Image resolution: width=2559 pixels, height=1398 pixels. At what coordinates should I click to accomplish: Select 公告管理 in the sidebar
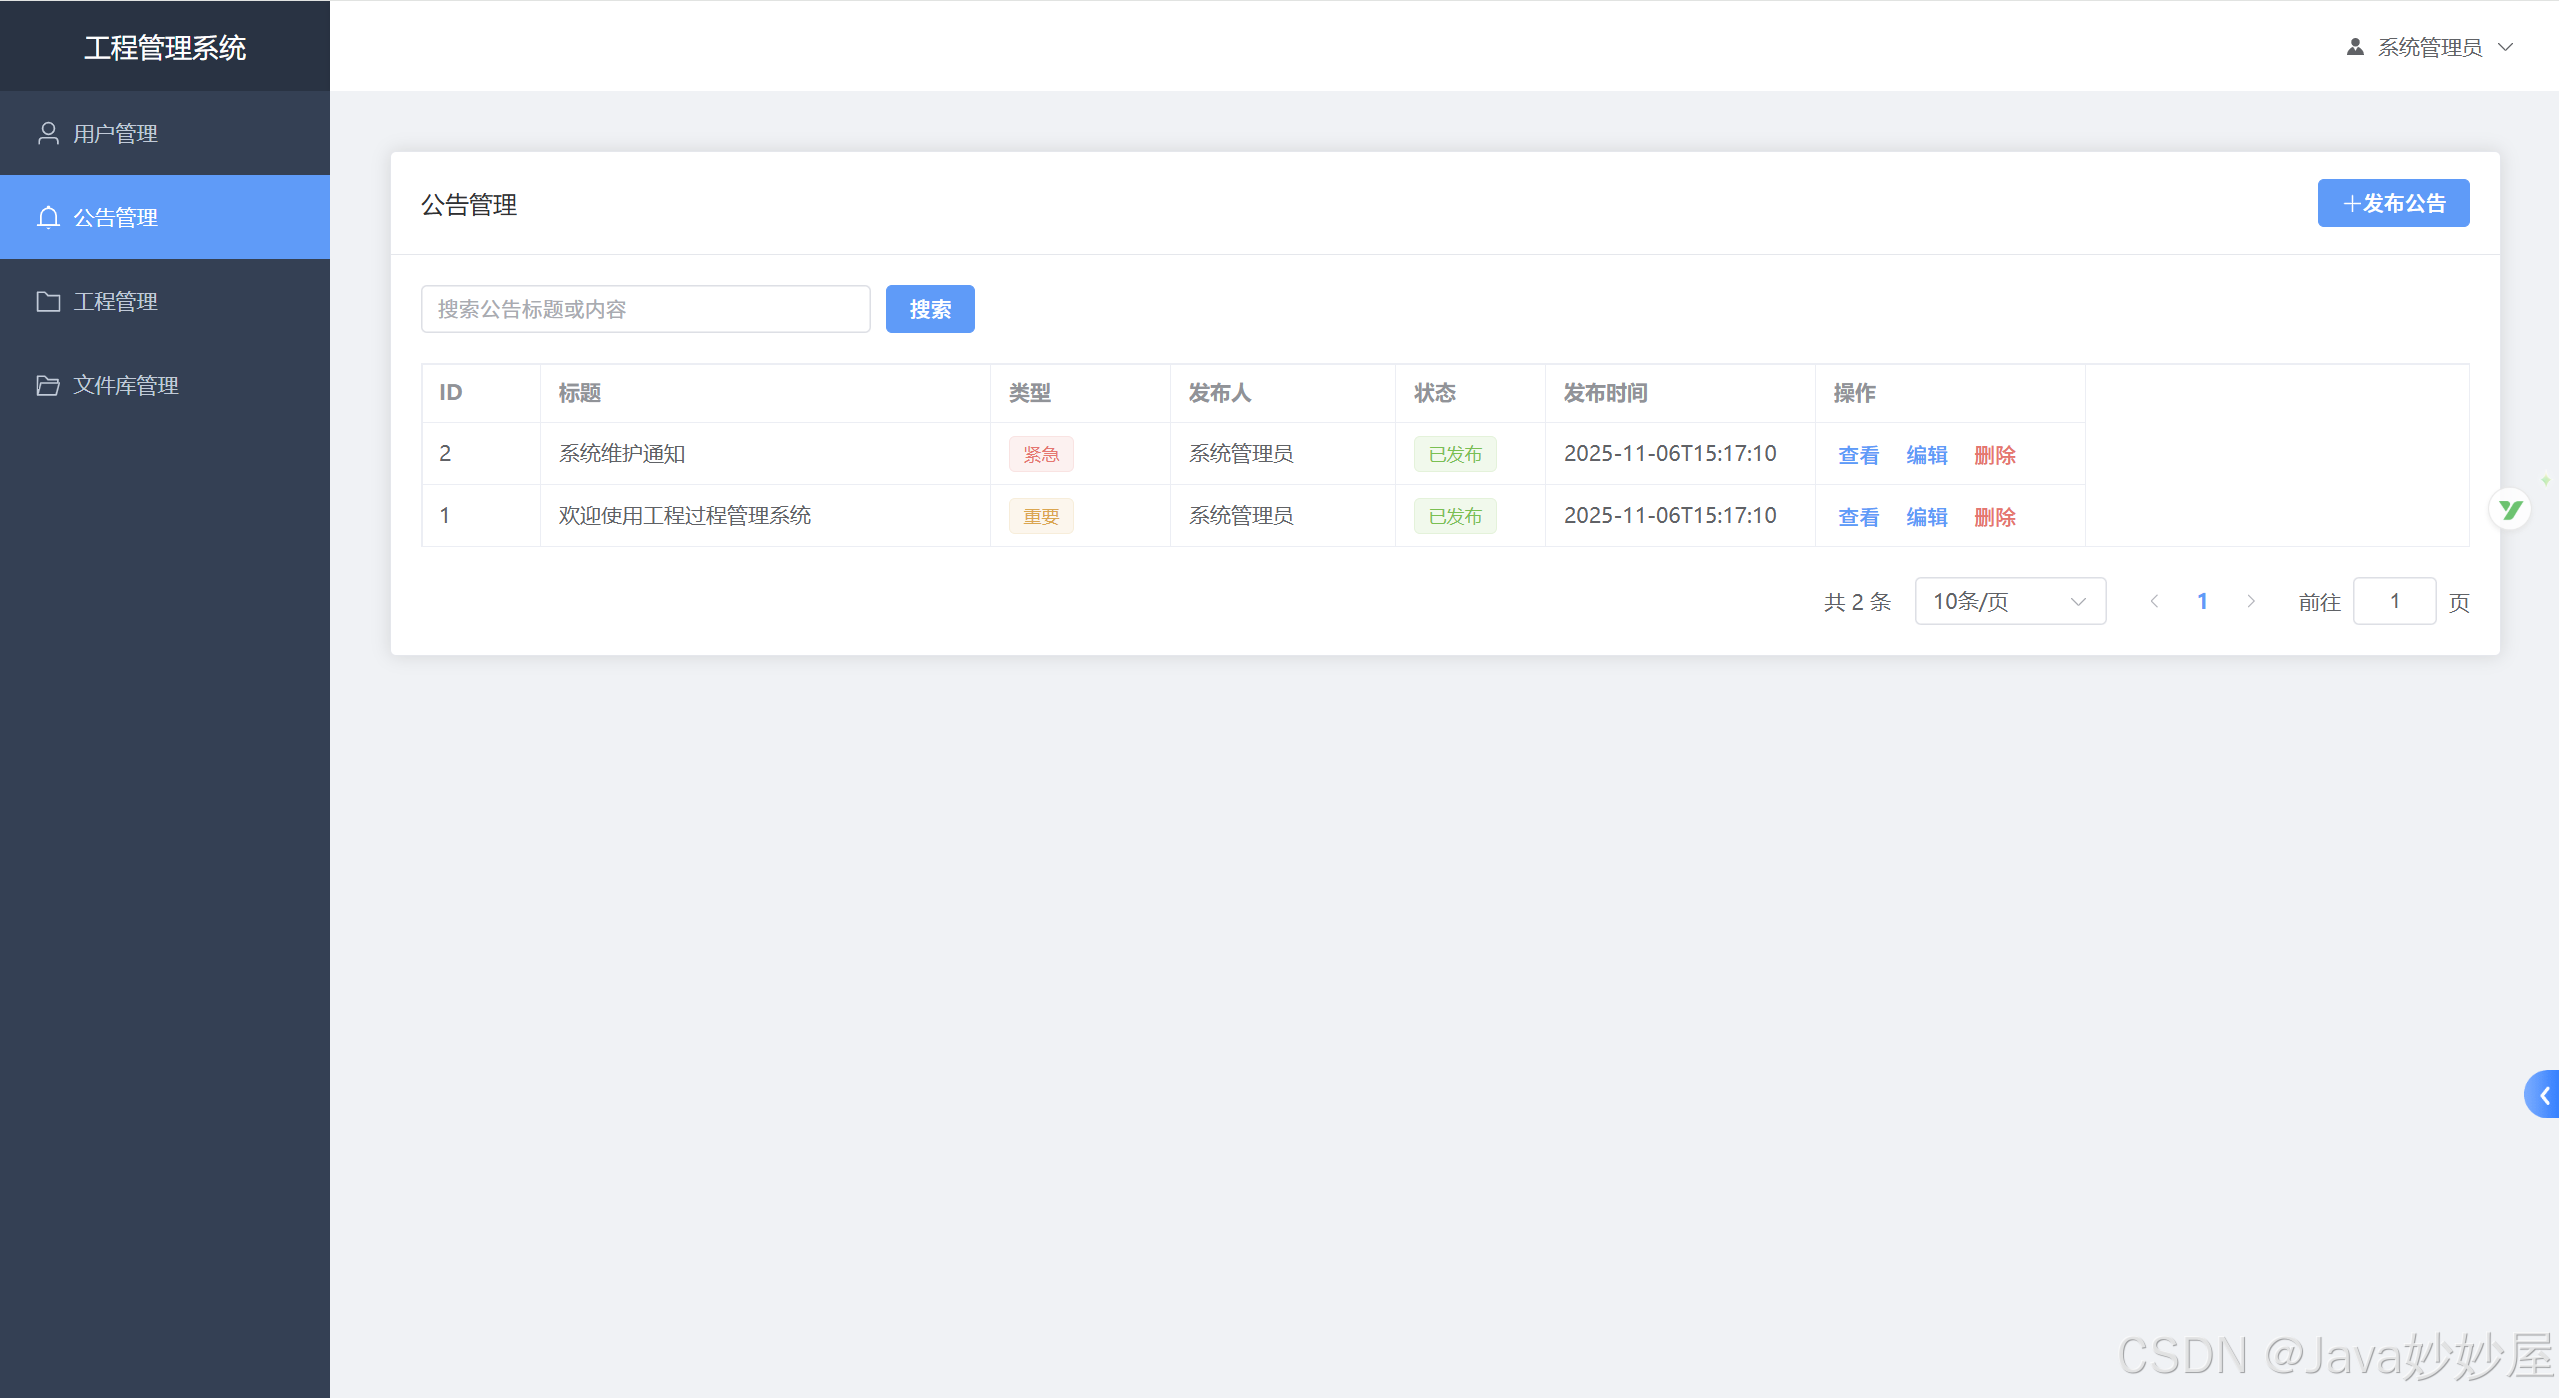165,217
